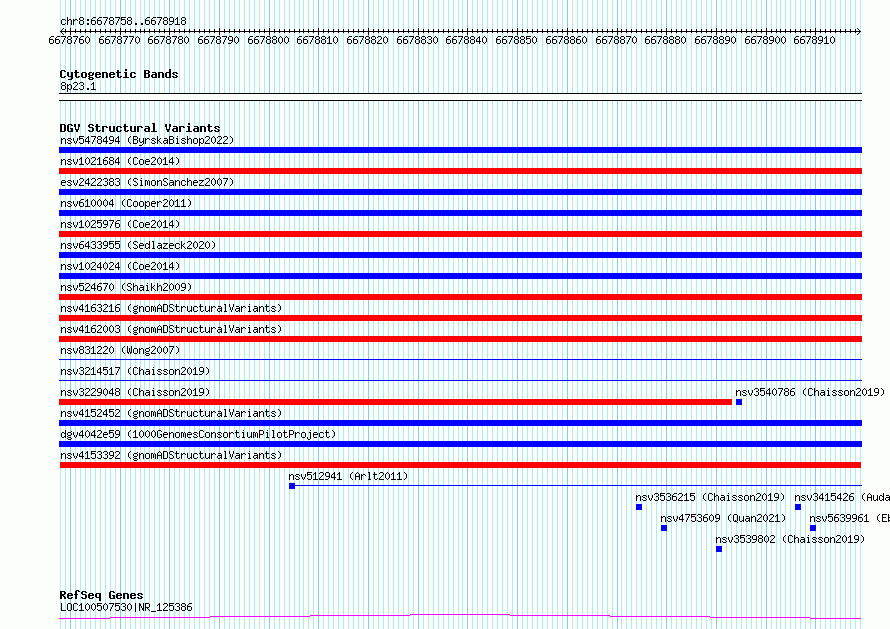Click the red bar of nsv3229048
Viewport: 890px width, 629px height.
point(396,402)
